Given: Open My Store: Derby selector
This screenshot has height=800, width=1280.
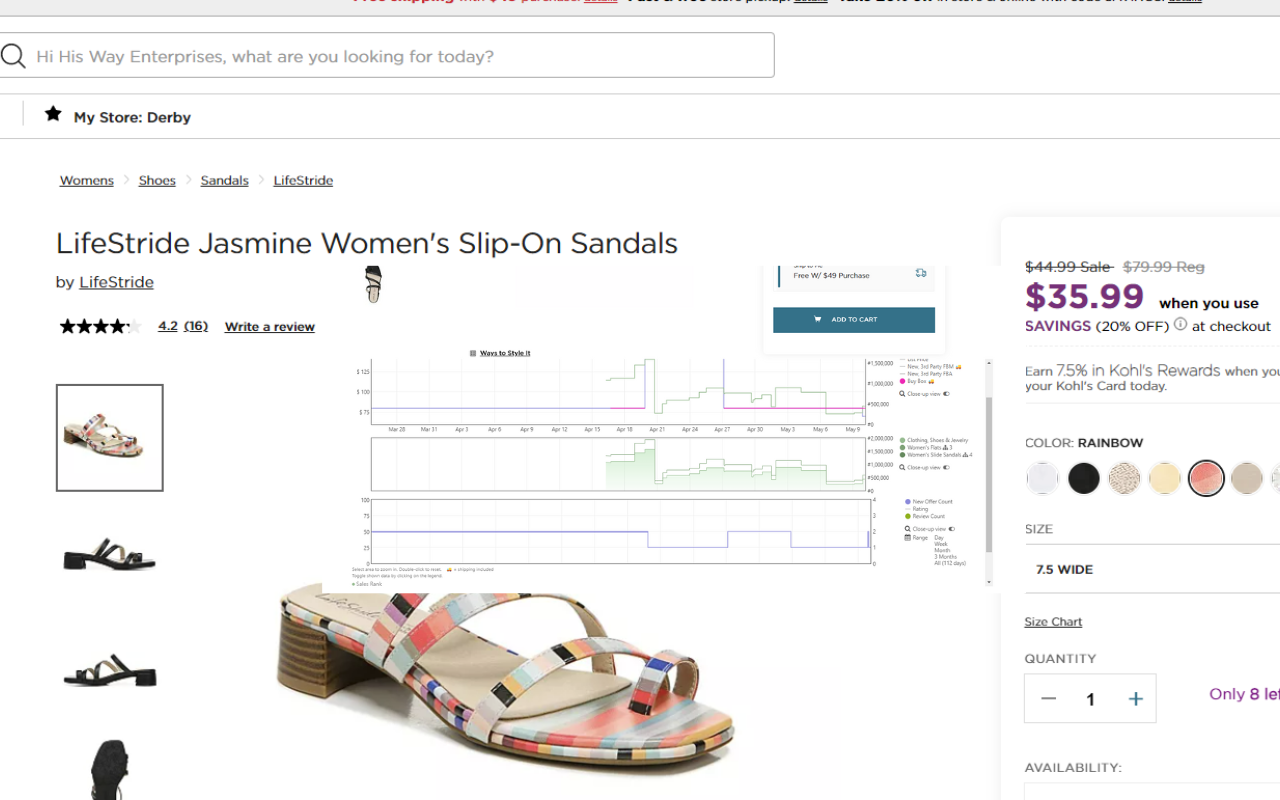Looking at the screenshot, I should (131, 117).
